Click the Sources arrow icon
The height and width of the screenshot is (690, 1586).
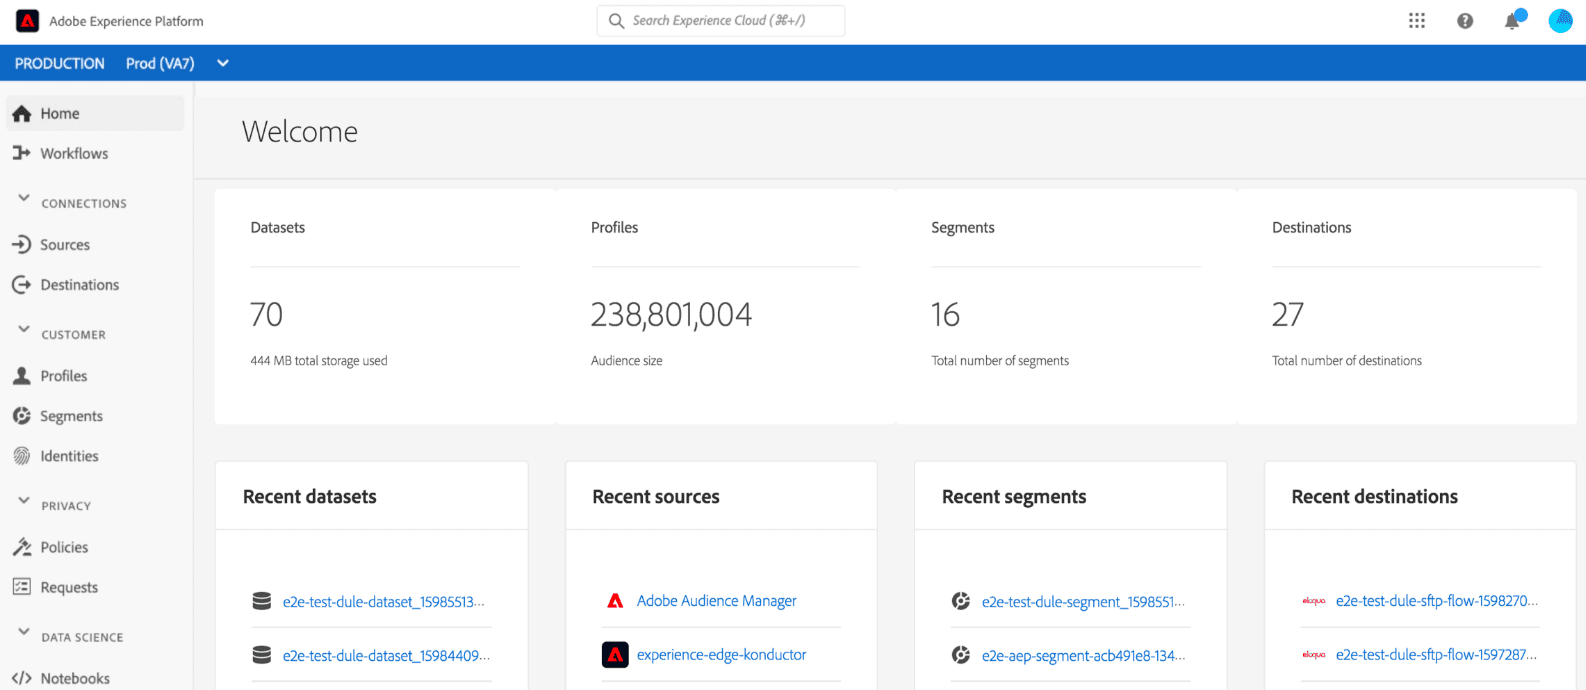click(x=22, y=244)
